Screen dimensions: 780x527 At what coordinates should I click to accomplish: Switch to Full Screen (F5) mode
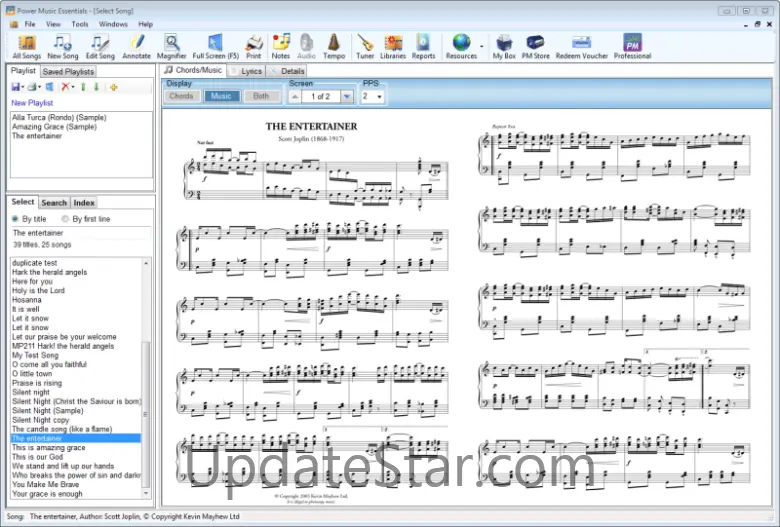pos(215,47)
